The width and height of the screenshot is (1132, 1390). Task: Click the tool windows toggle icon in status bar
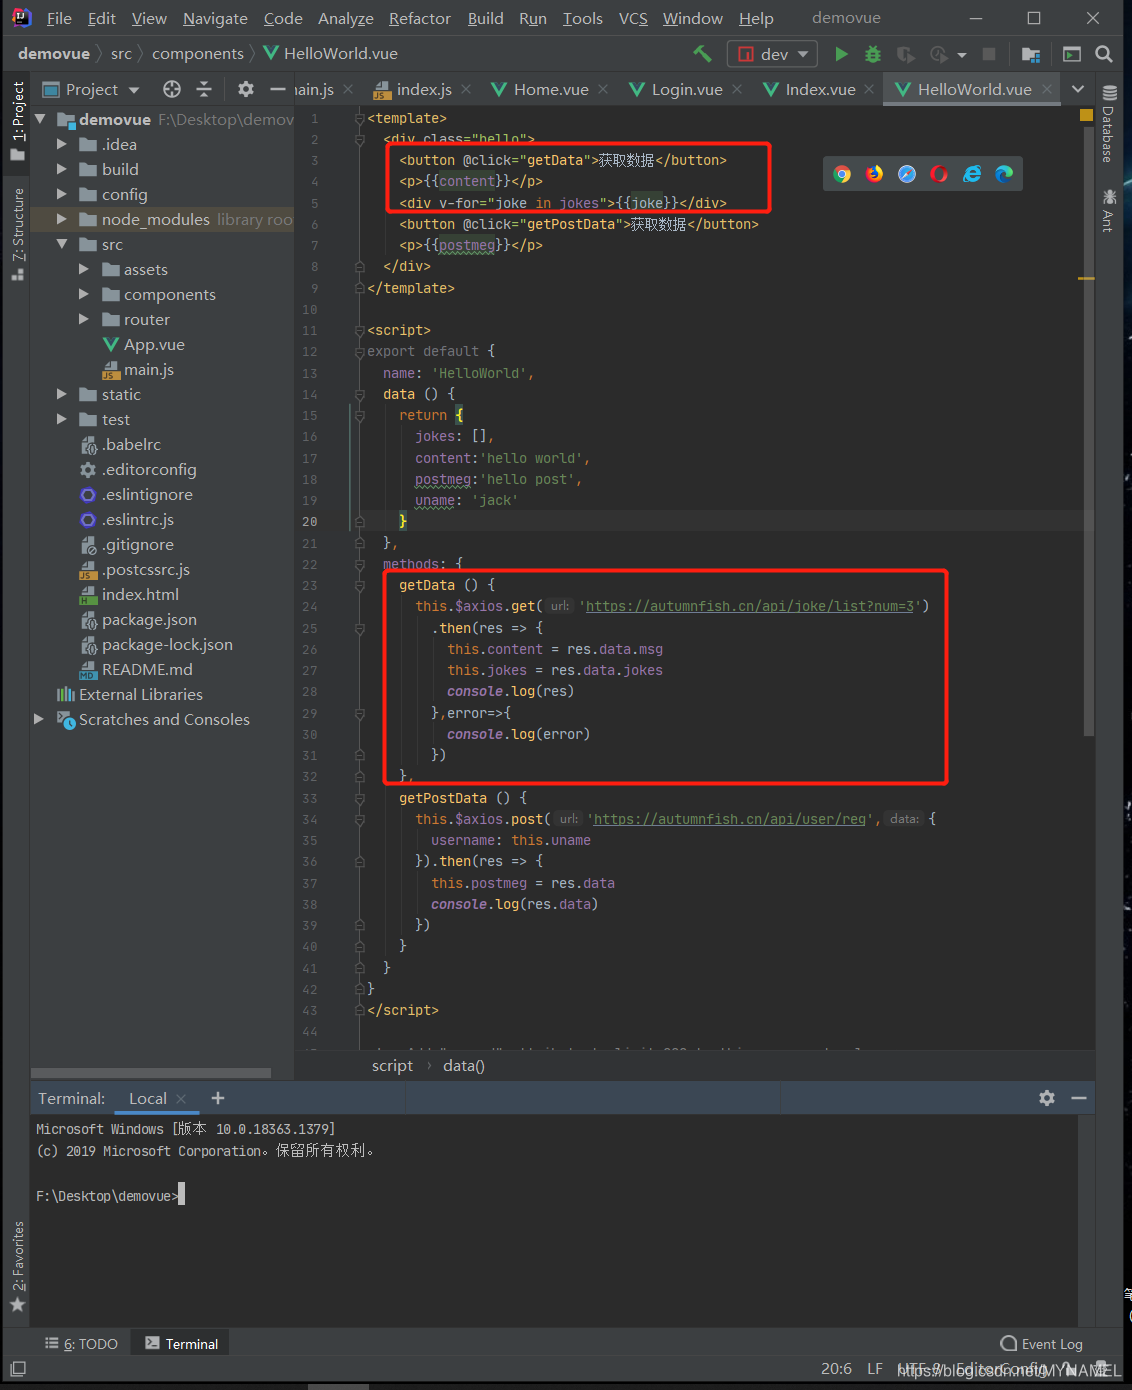(18, 1369)
